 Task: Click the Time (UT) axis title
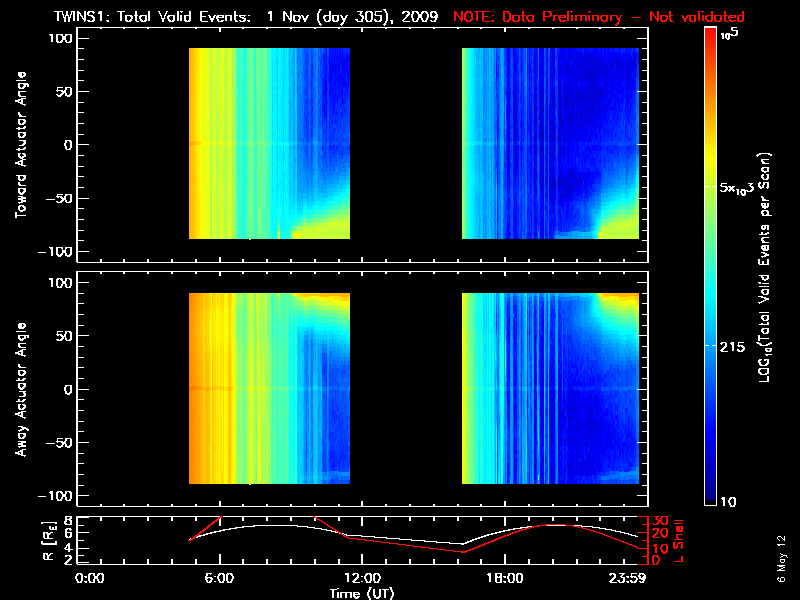tap(362, 593)
